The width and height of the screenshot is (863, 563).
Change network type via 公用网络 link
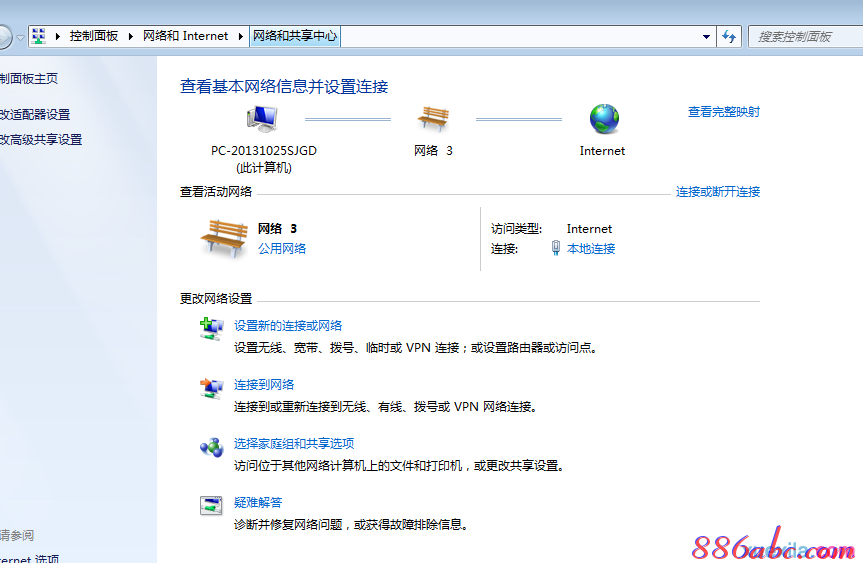tap(282, 249)
